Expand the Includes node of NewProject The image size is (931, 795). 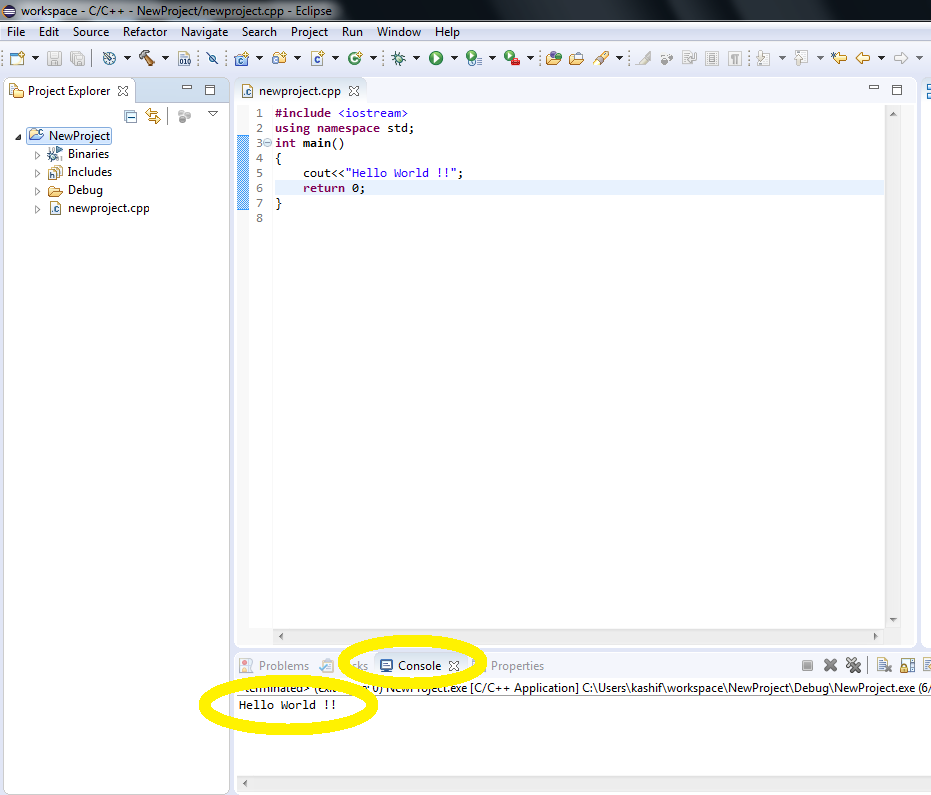(37, 172)
